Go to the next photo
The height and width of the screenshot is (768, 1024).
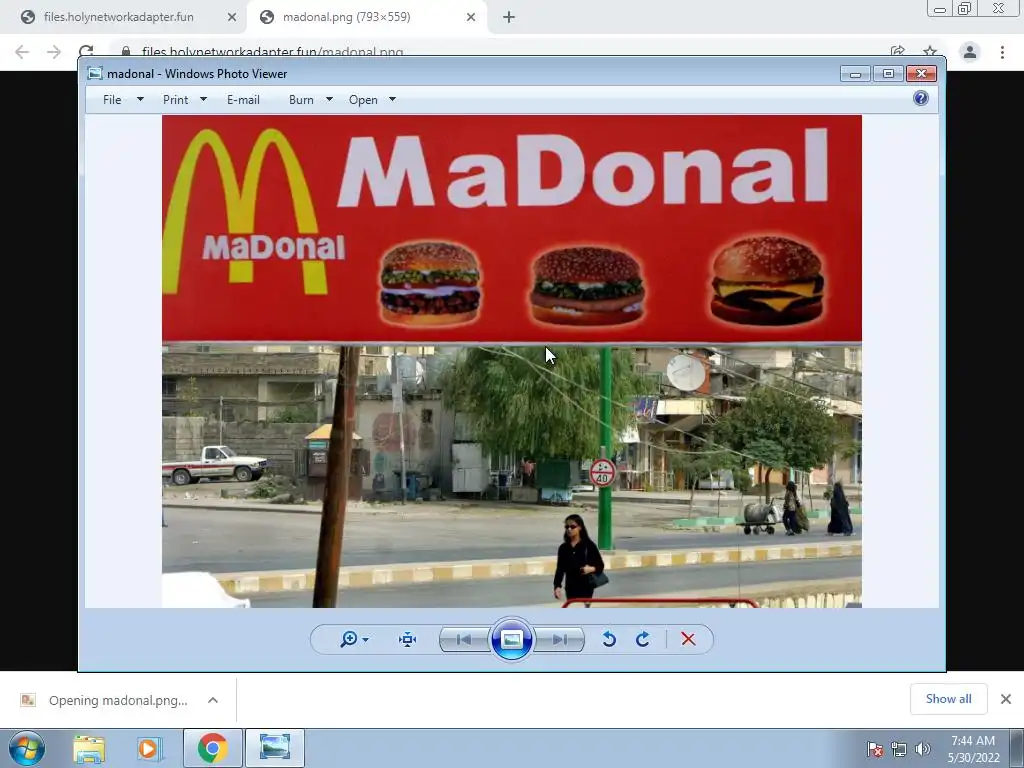(560, 639)
